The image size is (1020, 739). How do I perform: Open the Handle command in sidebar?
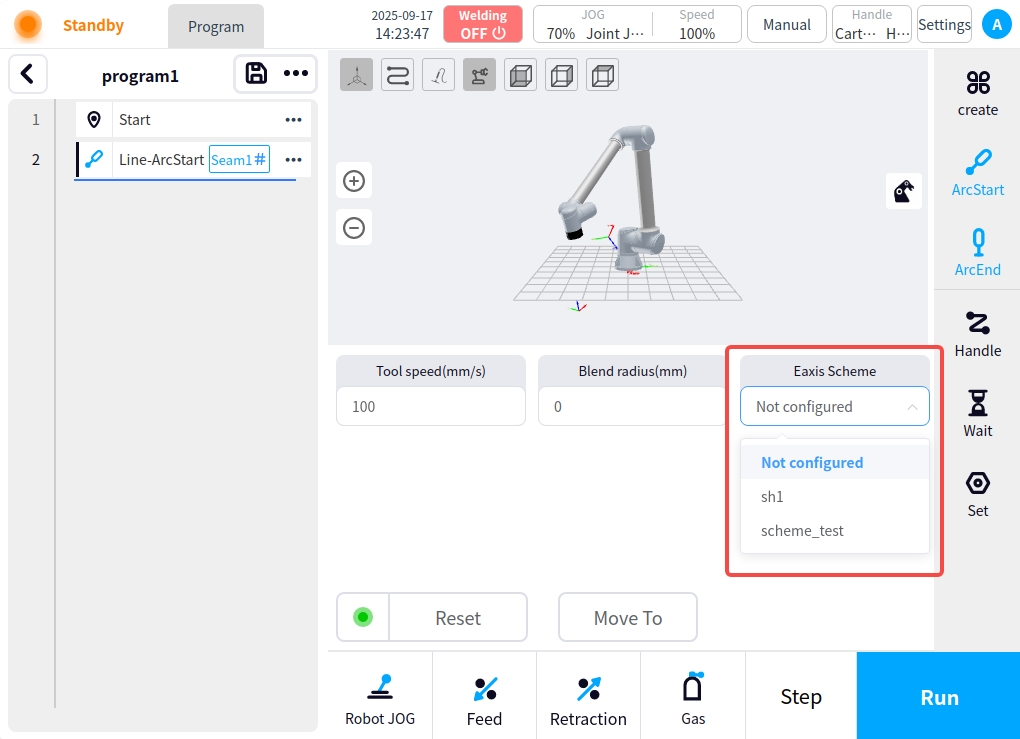pyautogui.click(x=977, y=333)
